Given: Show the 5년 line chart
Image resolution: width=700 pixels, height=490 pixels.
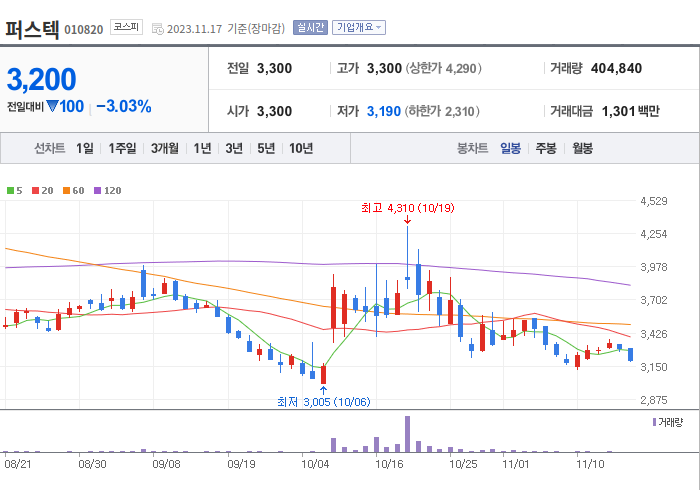Looking at the screenshot, I should (266, 148).
